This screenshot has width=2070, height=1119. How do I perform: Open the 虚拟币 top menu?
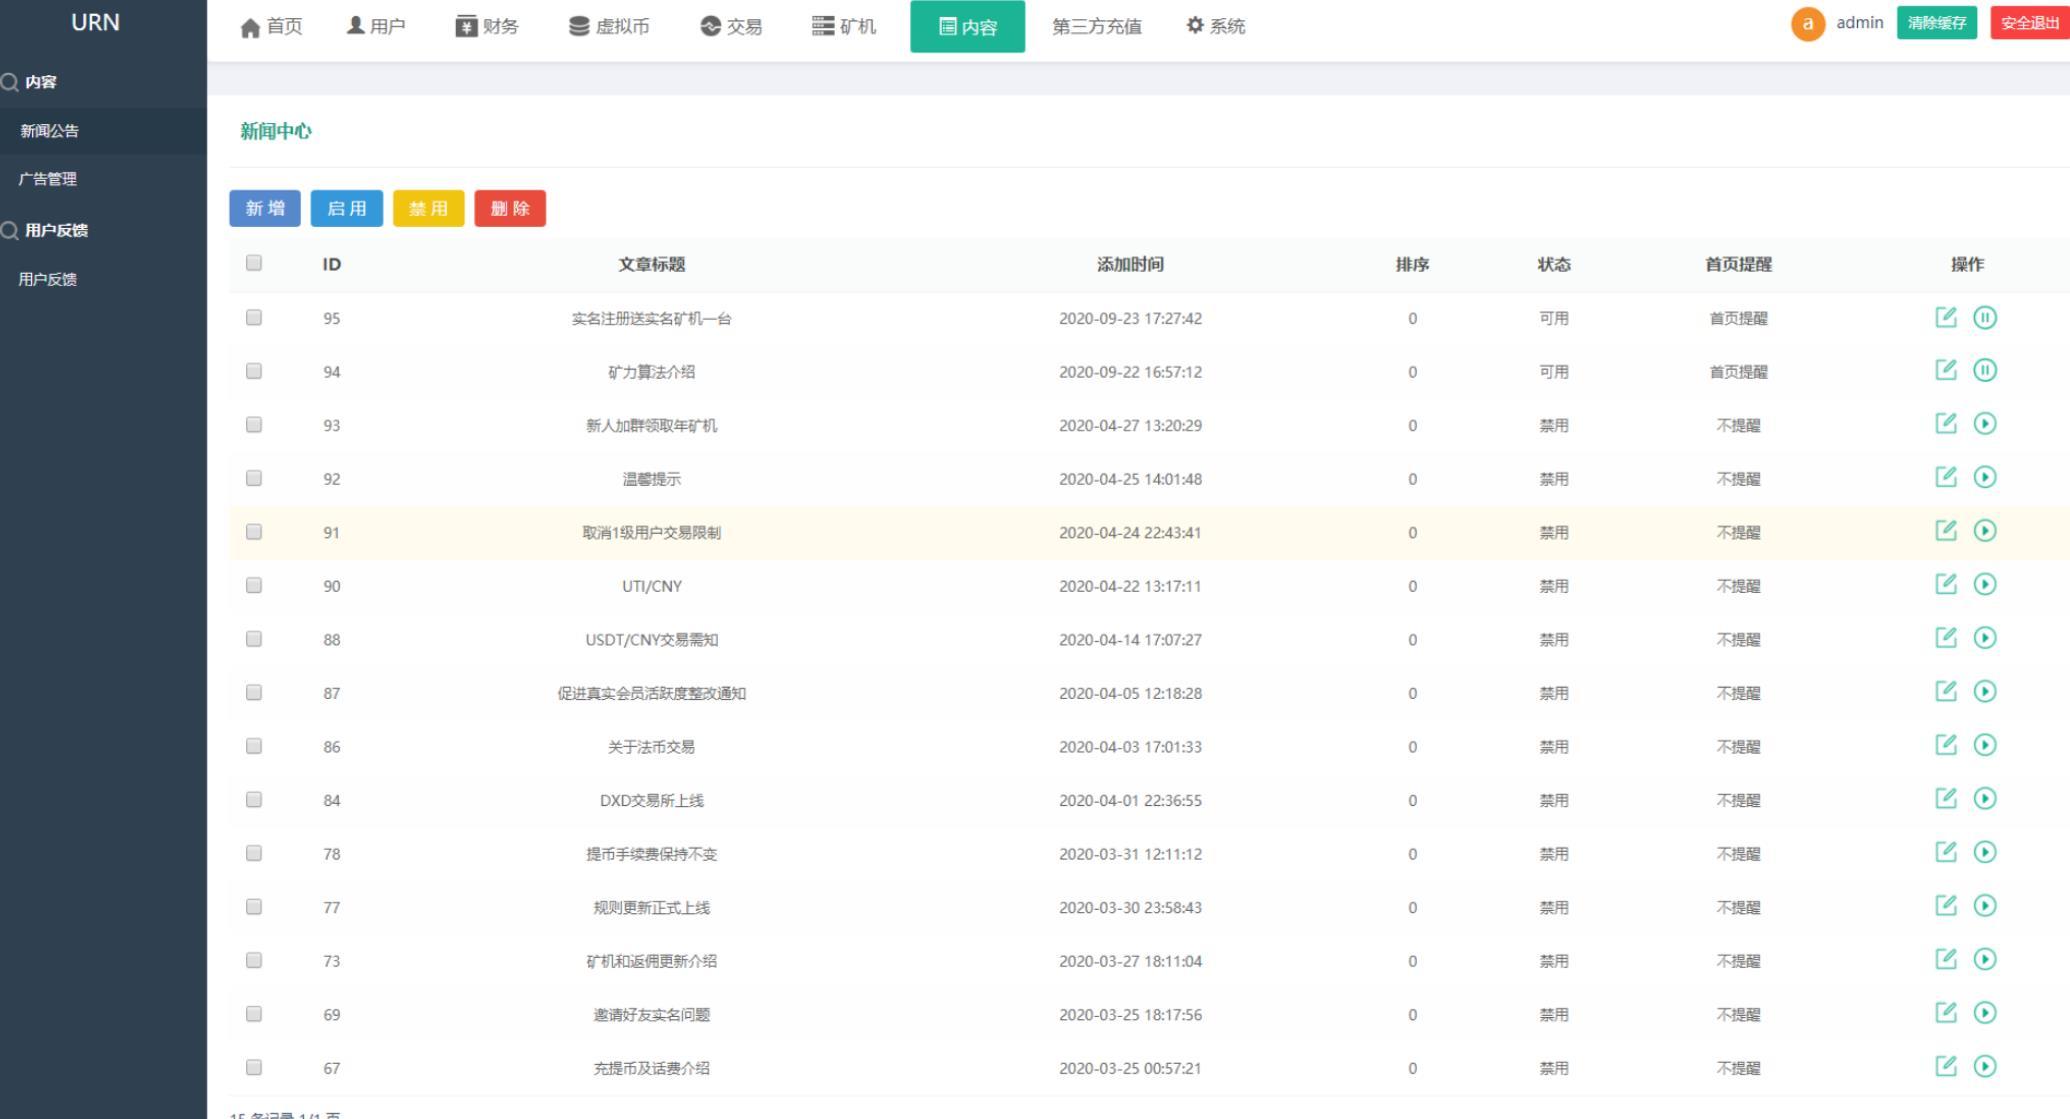[x=609, y=26]
